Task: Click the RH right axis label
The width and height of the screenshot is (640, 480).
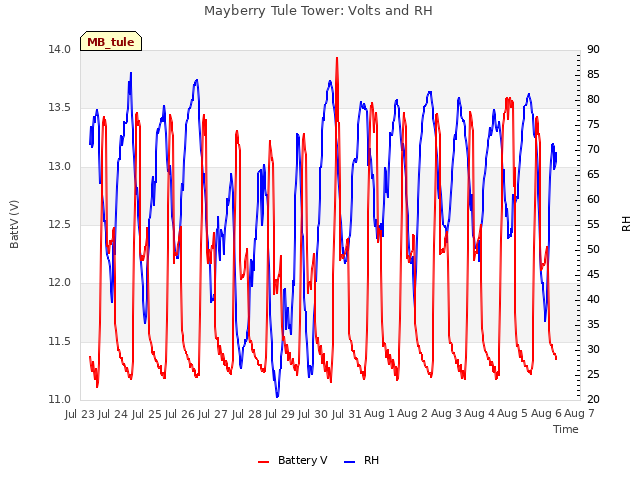Action: tap(626, 224)
